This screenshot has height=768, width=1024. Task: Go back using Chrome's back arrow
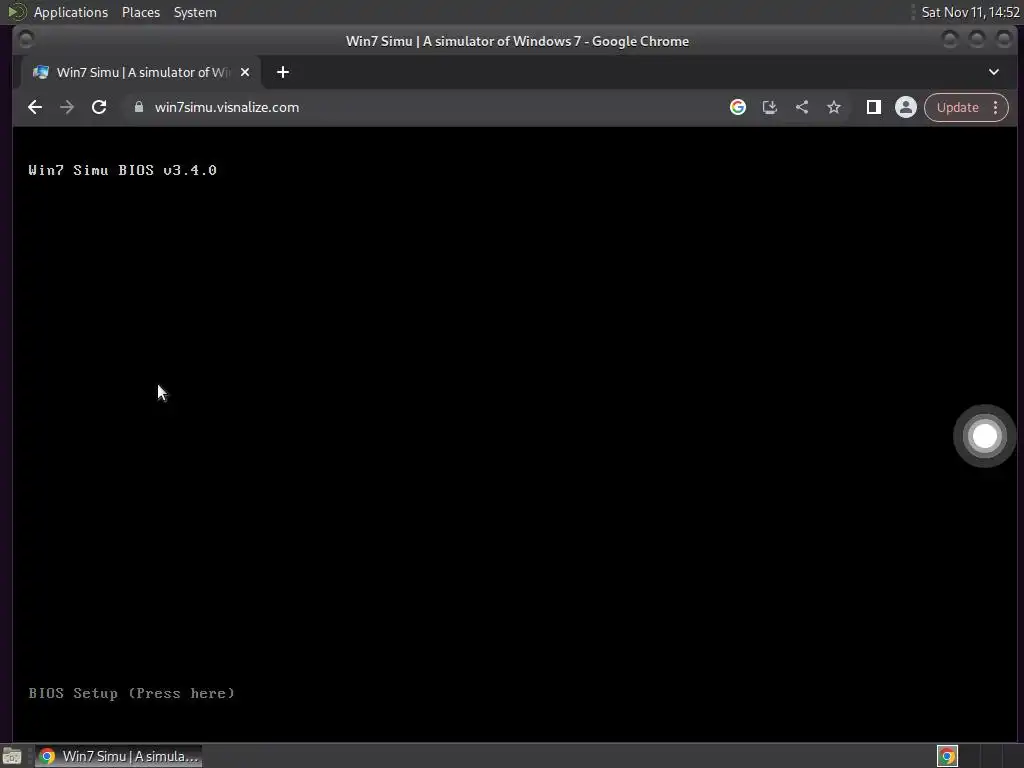(x=35, y=107)
